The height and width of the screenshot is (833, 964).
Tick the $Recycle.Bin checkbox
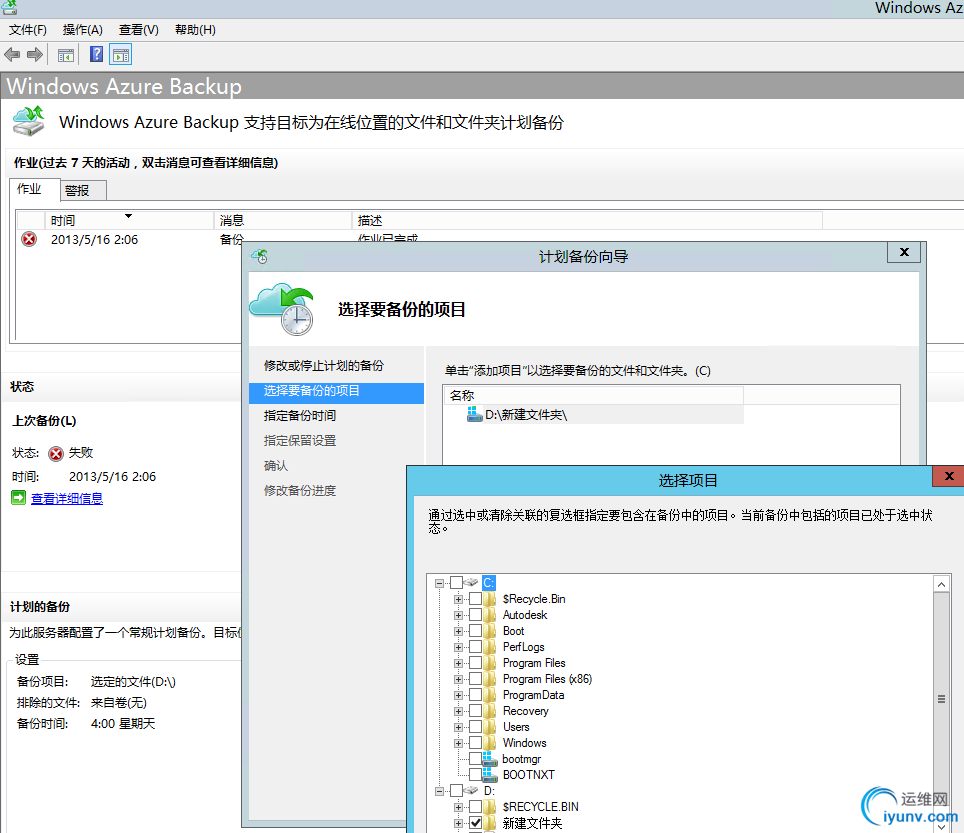[475, 599]
